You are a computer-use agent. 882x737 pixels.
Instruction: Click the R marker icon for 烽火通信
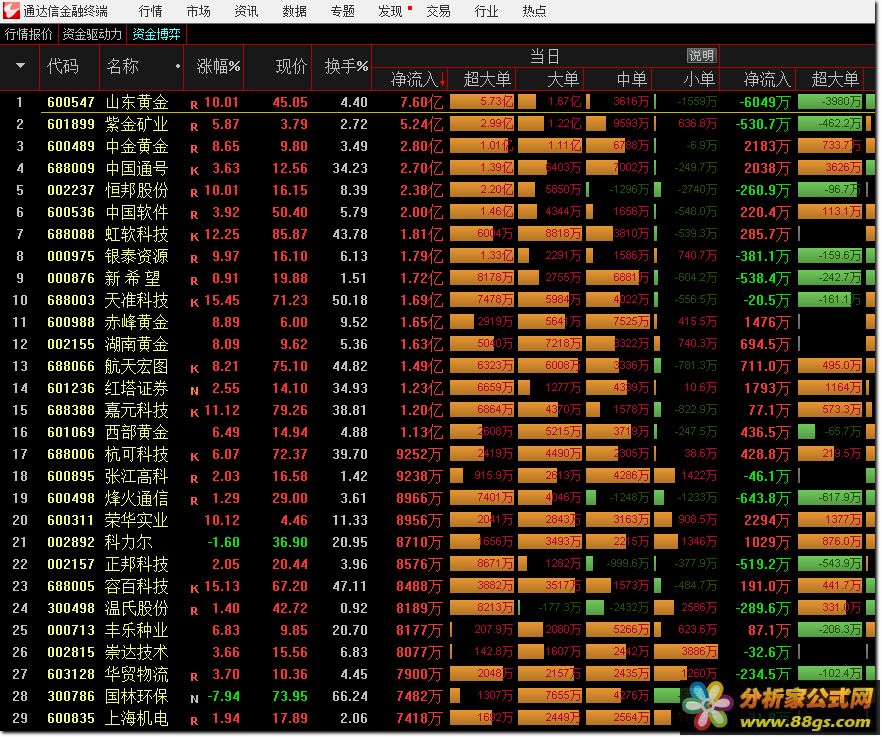pos(194,501)
